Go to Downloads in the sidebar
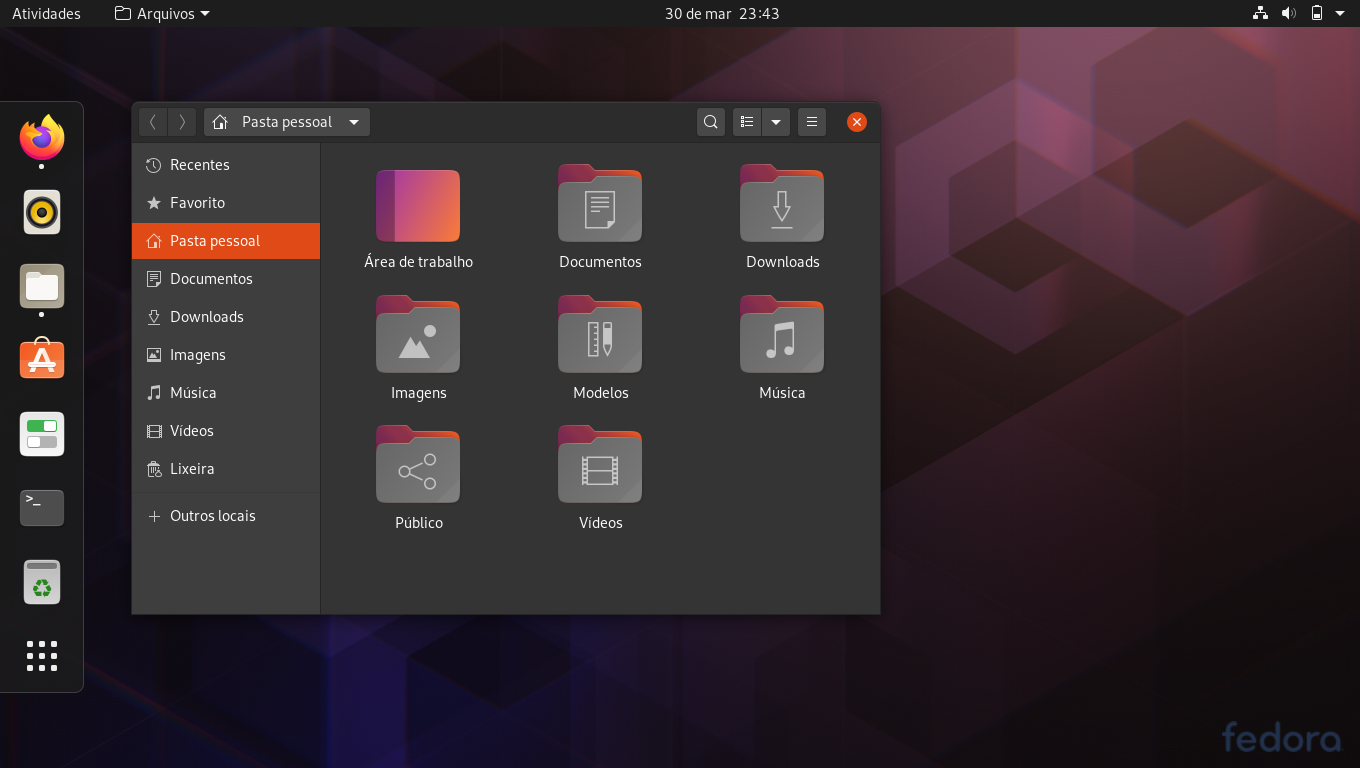This screenshot has height=768, width=1360. click(226, 317)
